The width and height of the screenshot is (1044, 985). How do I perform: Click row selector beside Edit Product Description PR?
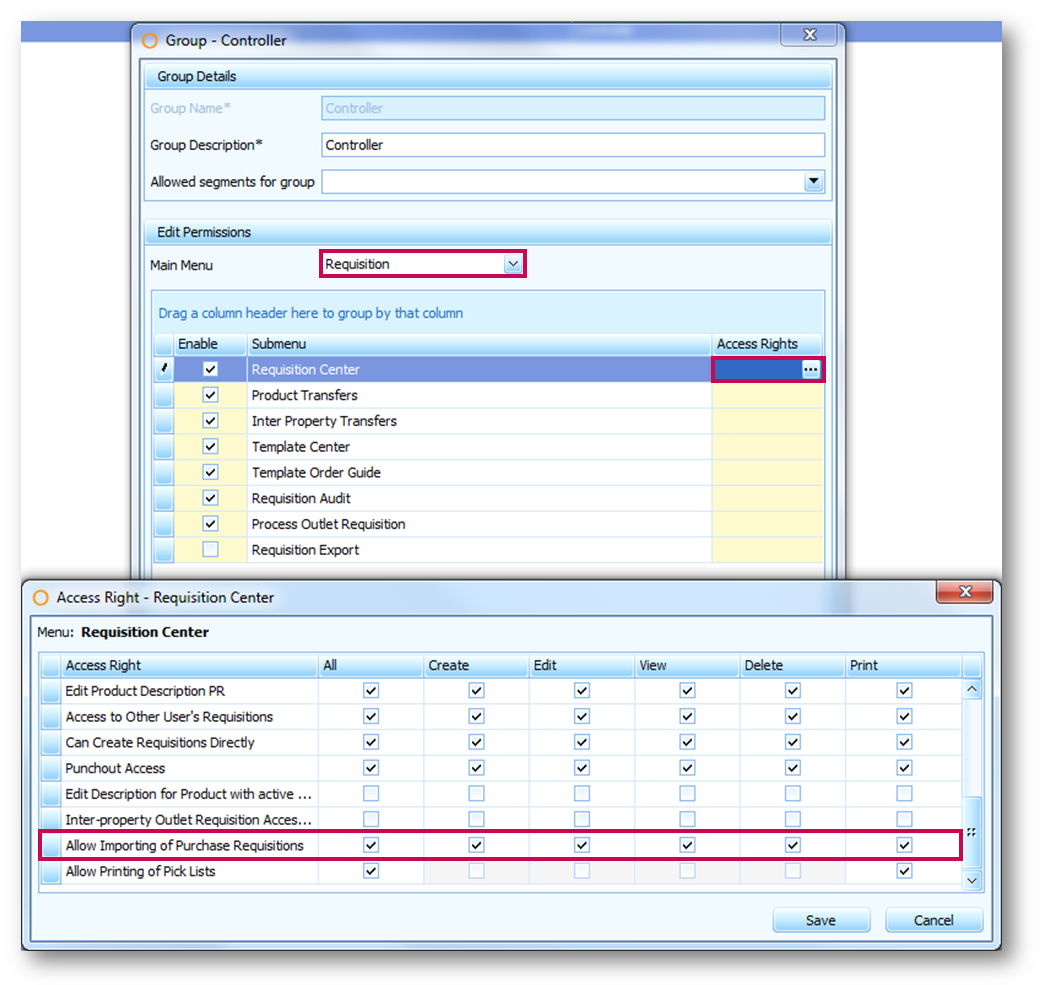pyautogui.click(x=51, y=691)
